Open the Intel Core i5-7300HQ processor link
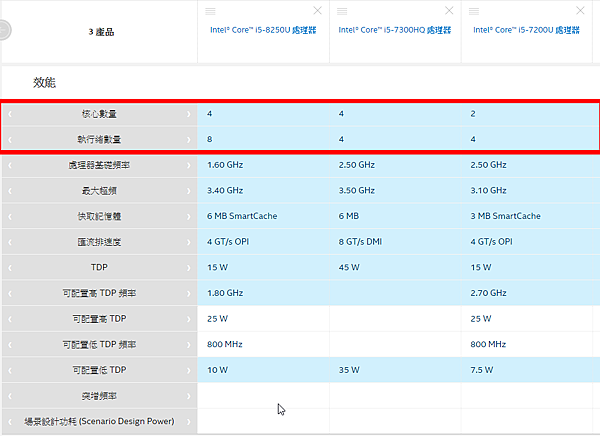Image resolution: width=600 pixels, height=436 pixels. click(395, 30)
